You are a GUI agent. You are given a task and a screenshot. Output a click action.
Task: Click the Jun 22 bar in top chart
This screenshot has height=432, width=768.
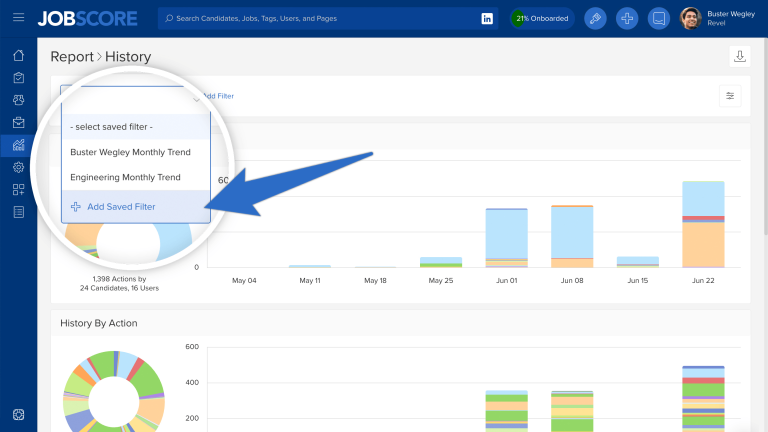tap(703, 224)
